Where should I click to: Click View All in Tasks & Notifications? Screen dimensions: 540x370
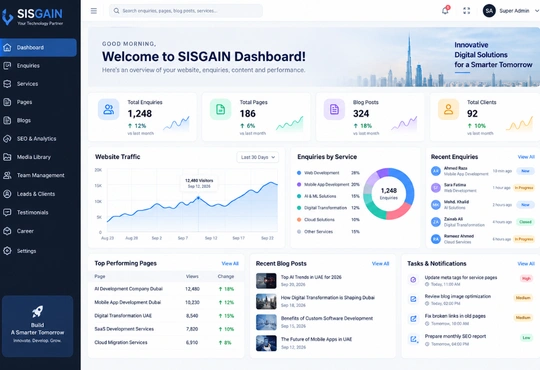pos(526,264)
